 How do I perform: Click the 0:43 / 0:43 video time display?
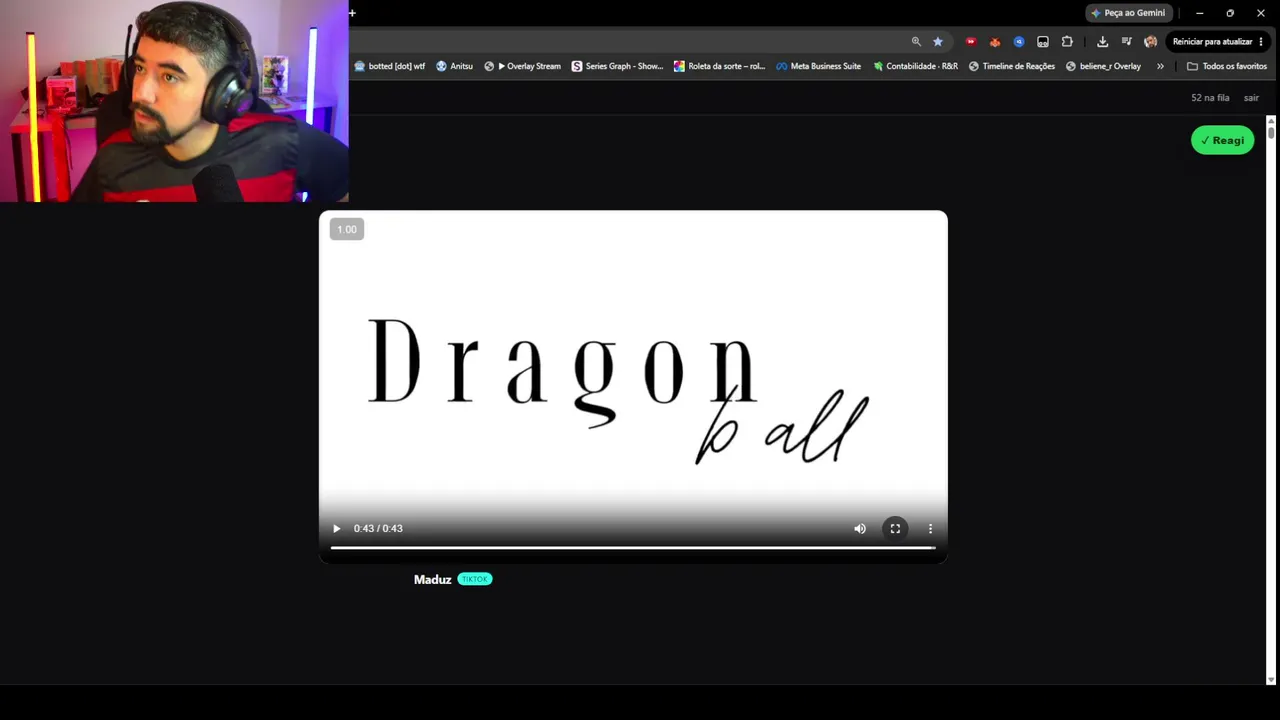[378, 528]
